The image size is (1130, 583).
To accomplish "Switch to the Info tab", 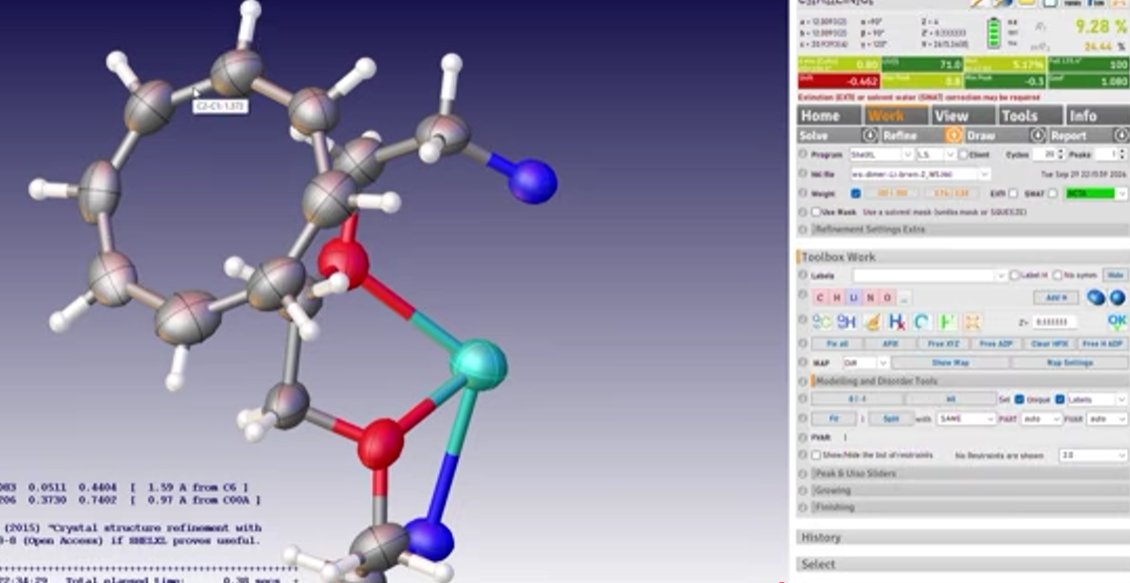I will (x=1096, y=115).
